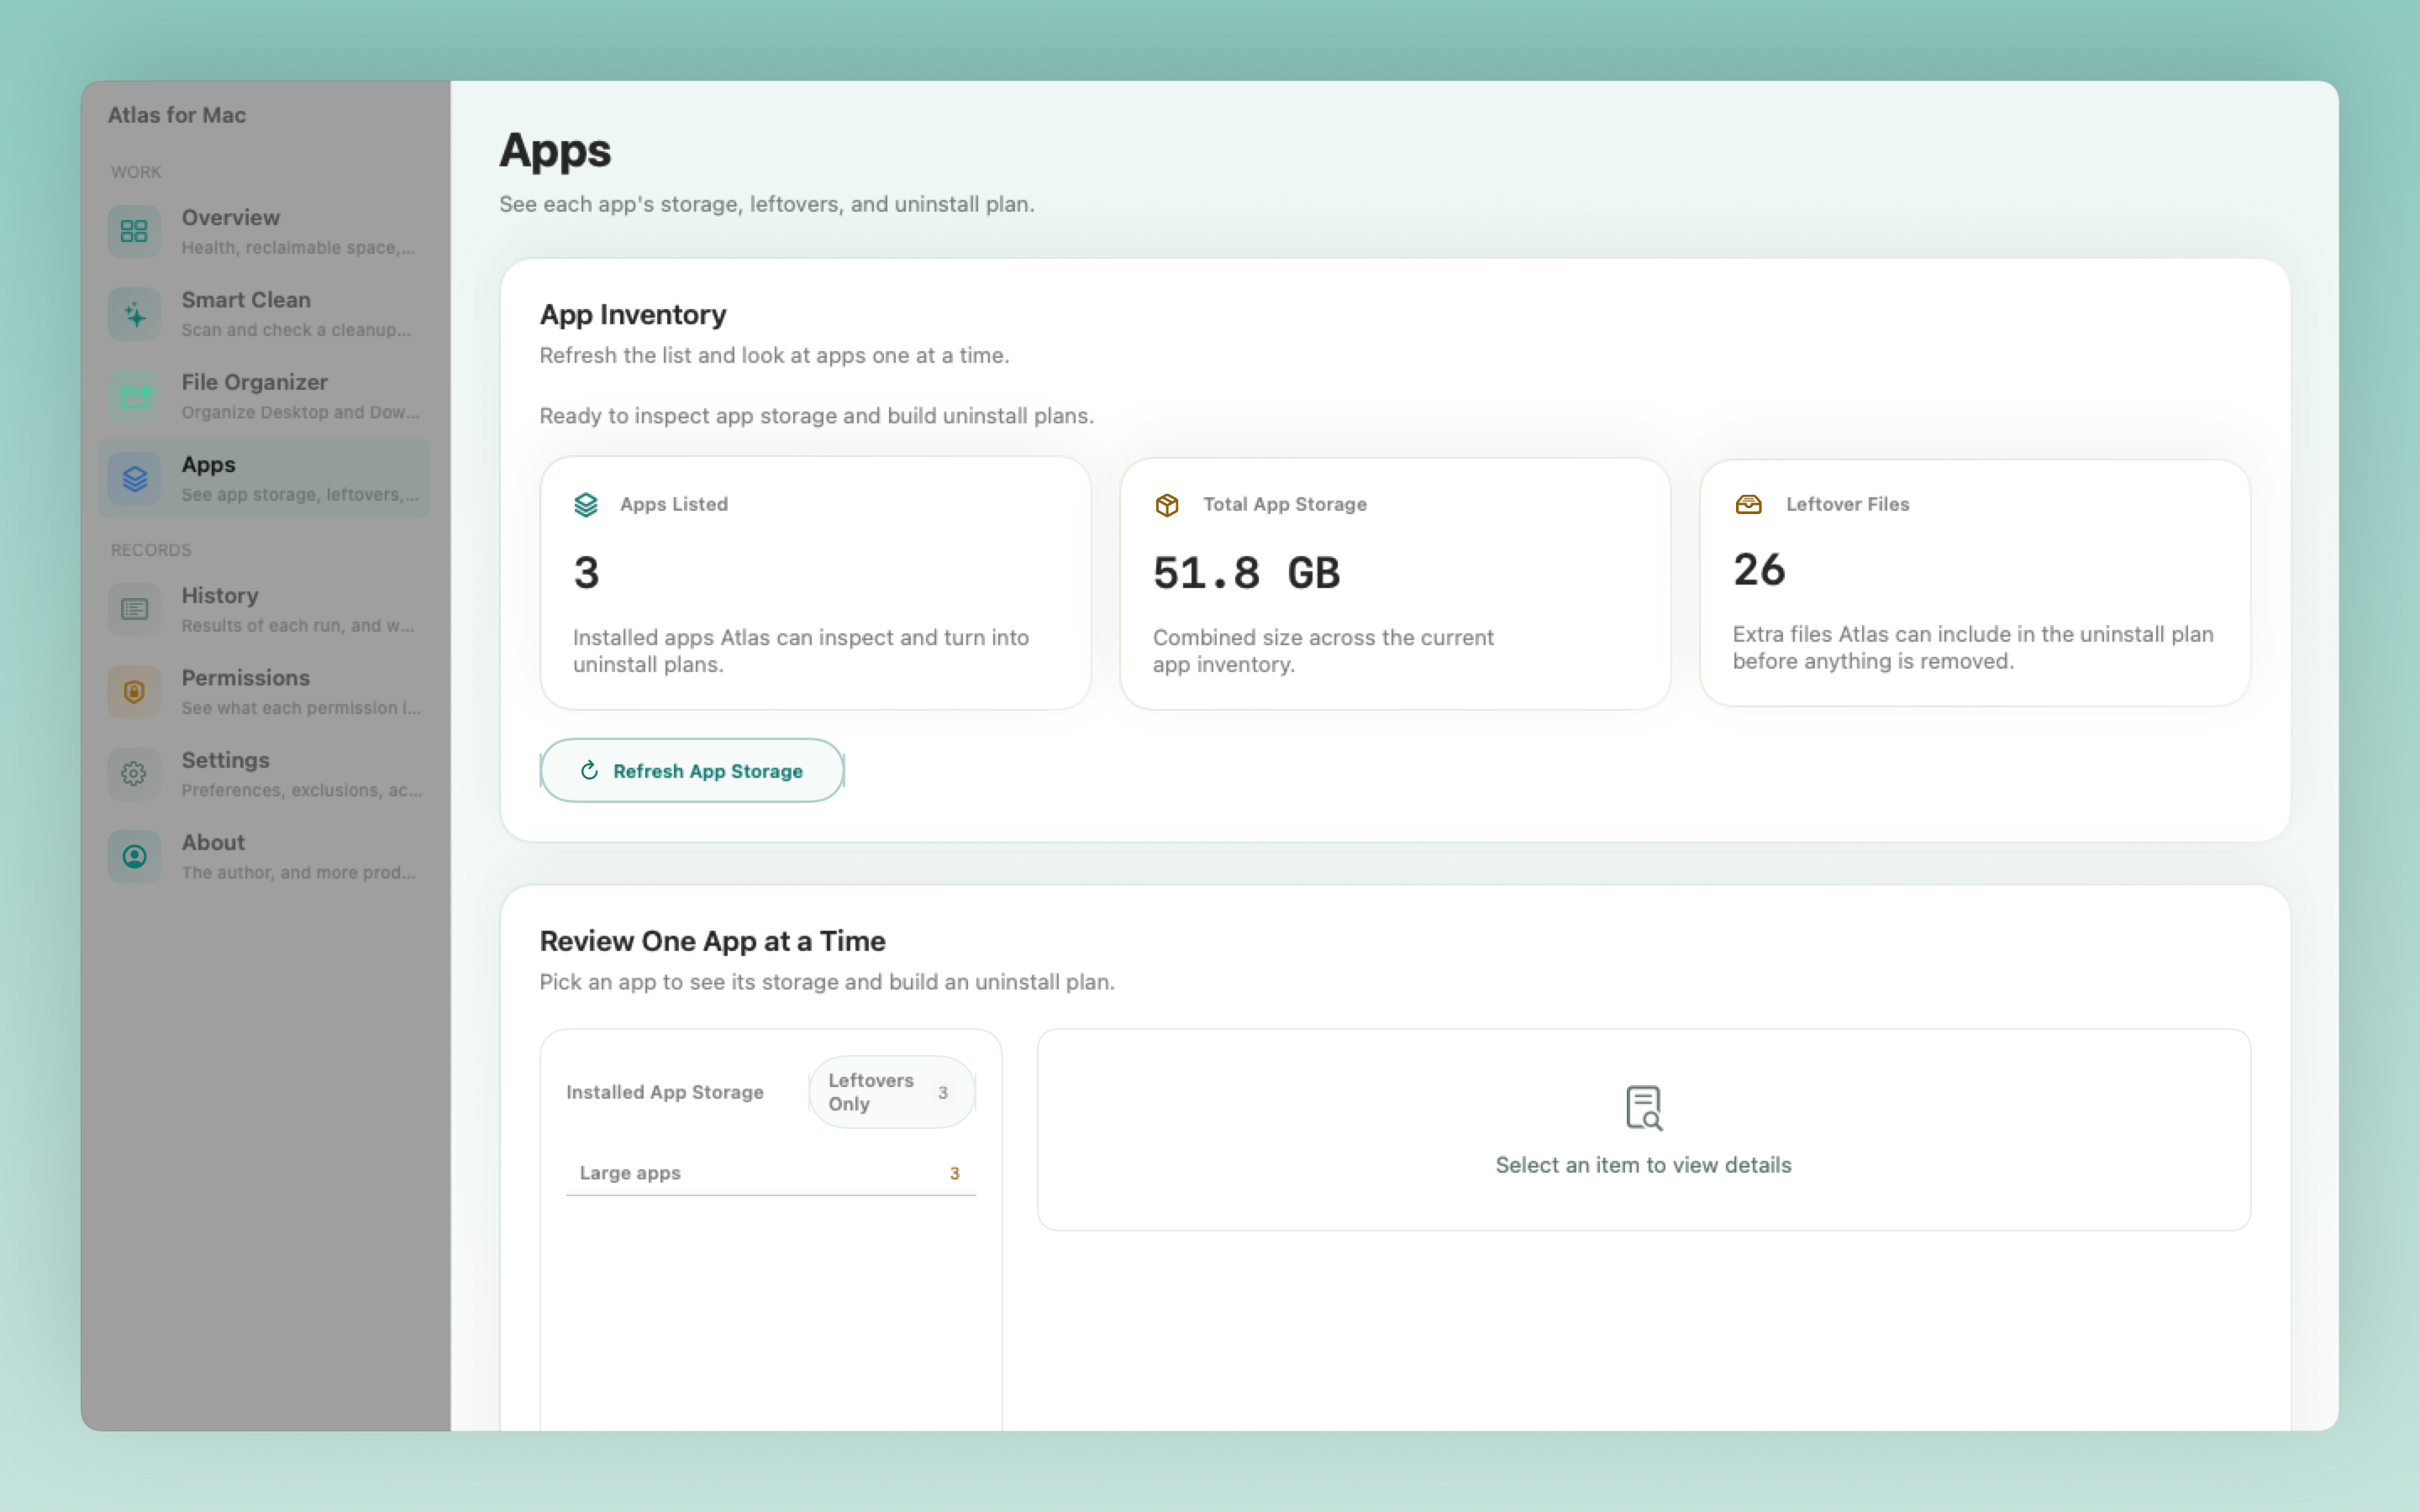The height and width of the screenshot is (1512, 2420).
Task: Open the About page
Action: [x=264, y=856]
